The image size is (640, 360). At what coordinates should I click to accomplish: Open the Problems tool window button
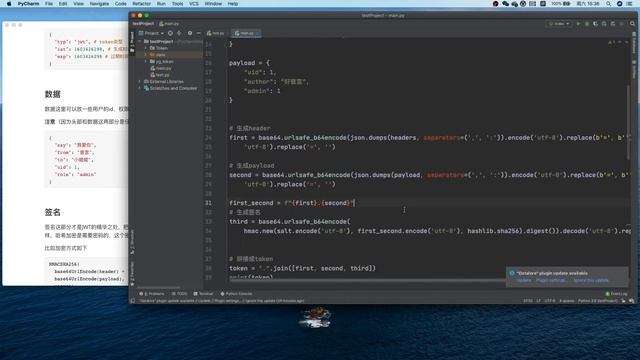(x=152, y=293)
